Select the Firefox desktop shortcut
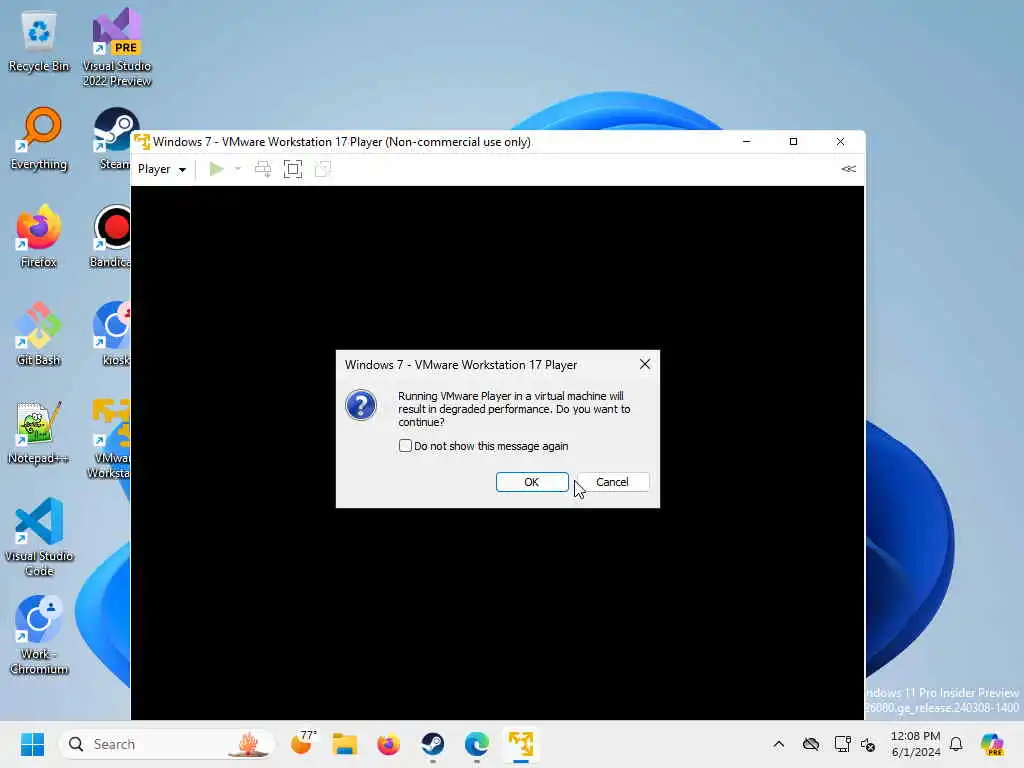 [x=39, y=236]
